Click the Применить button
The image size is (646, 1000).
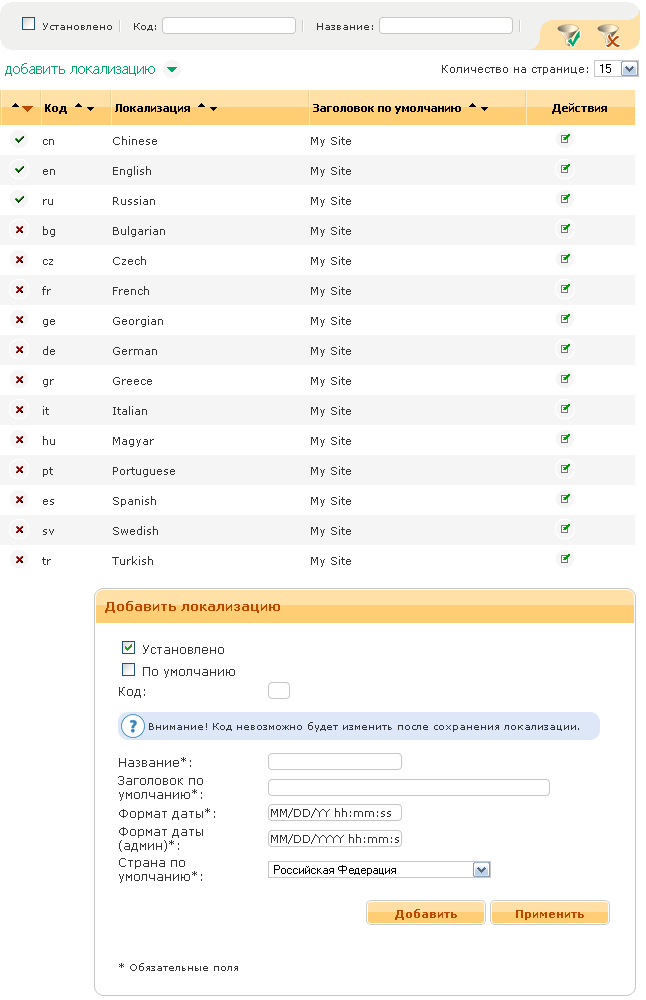pyautogui.click(x=549, y=913)
